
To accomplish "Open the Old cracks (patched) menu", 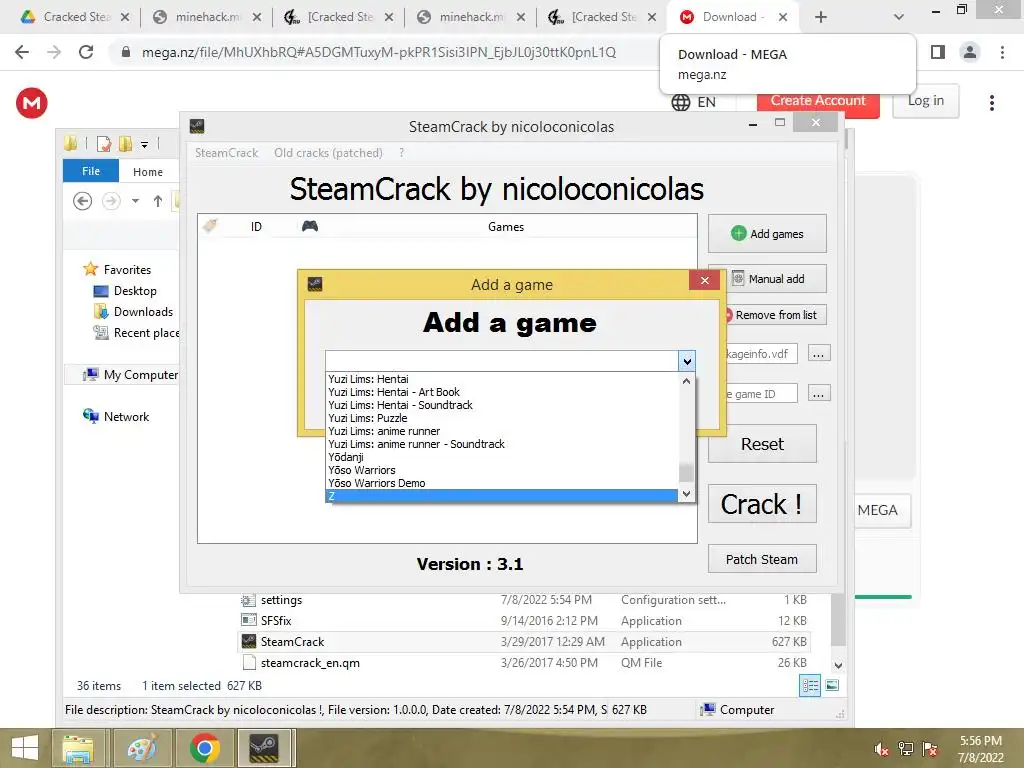I will coord(328,153).
